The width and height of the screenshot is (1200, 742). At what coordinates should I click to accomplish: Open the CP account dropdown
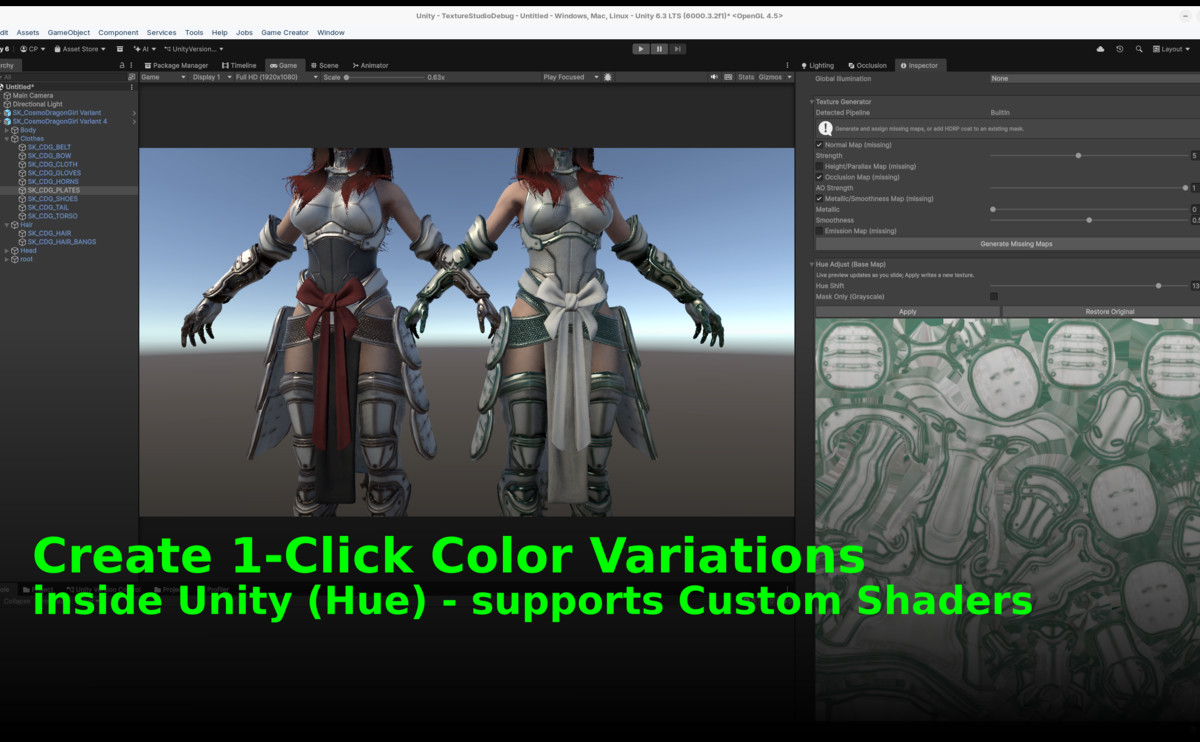coord(33,48)
